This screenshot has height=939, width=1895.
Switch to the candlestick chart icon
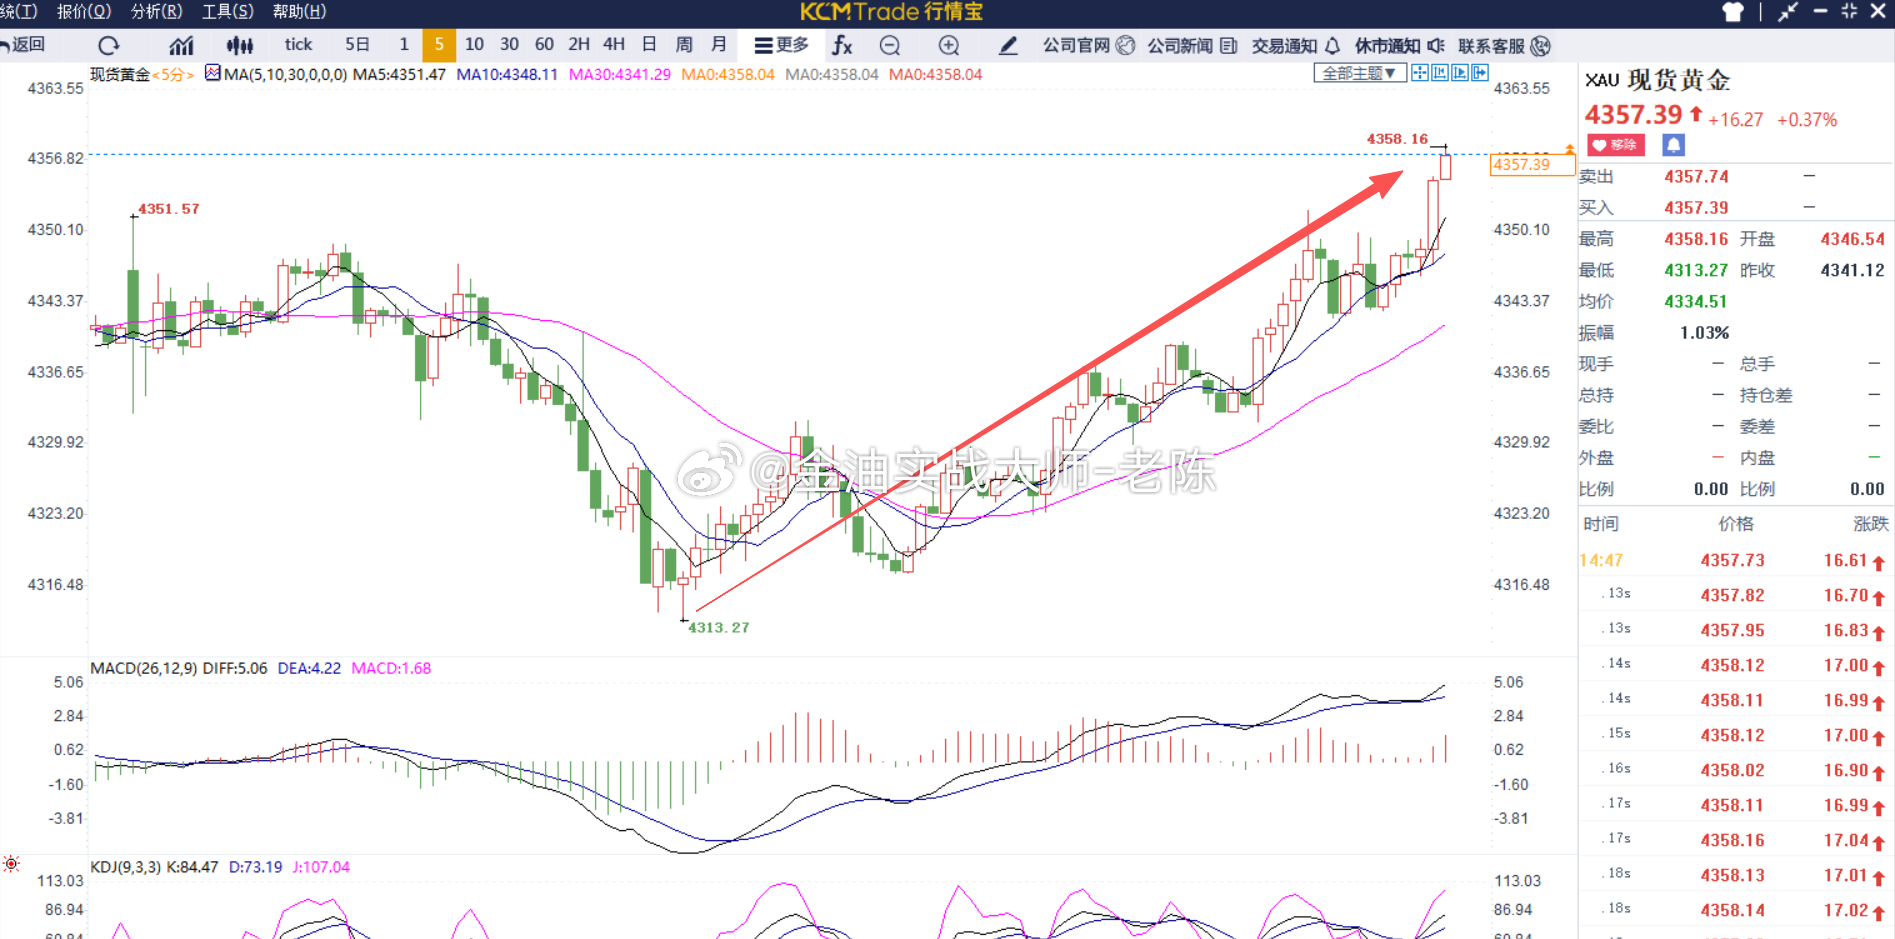240,45
